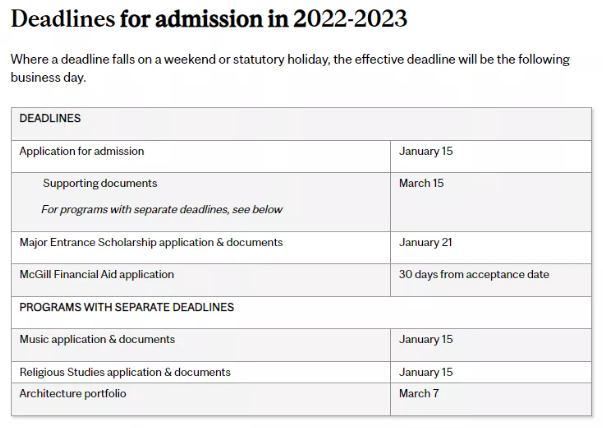Select the McGill Financial Aid application label

[97, 274]
